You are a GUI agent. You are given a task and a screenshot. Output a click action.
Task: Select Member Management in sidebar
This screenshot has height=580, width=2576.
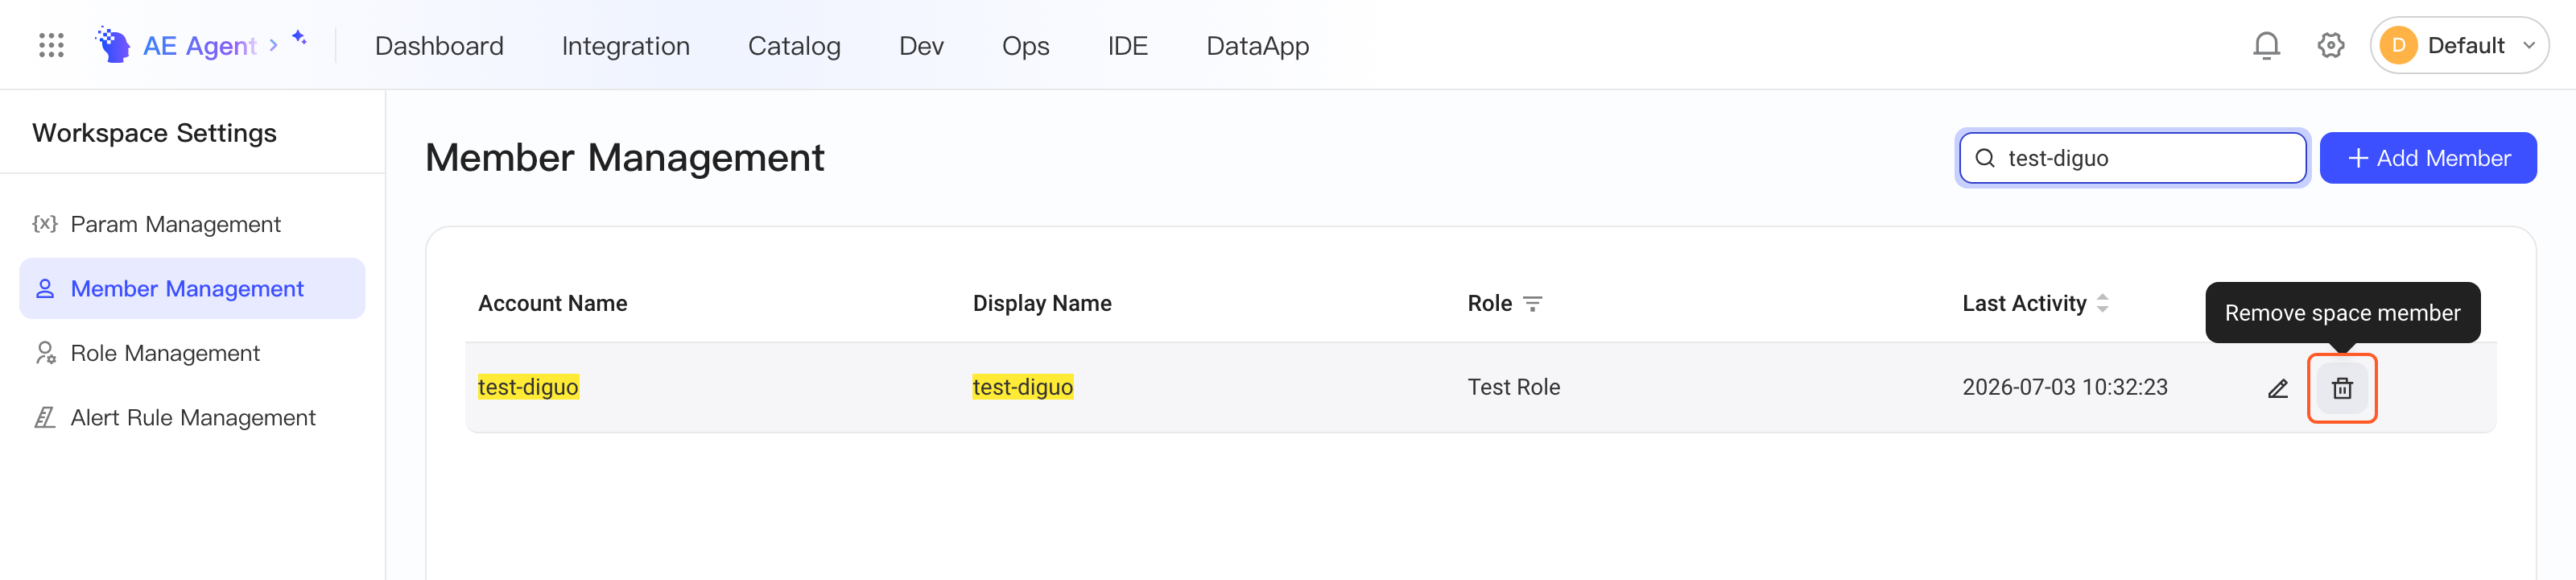point(192,288)
